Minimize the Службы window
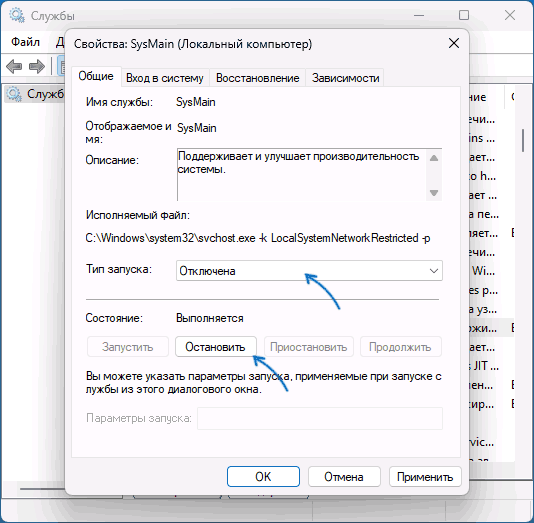This screenshot has width=534, height=523. pyautogui.click(x=419, y=15)
